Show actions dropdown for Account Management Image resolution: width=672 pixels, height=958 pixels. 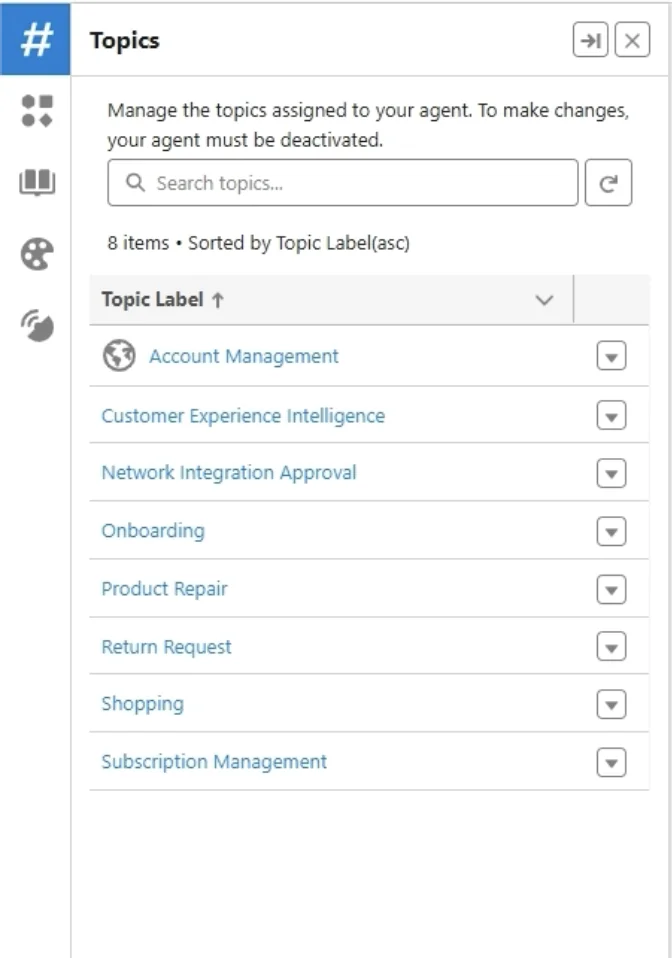tap(612, 356)
